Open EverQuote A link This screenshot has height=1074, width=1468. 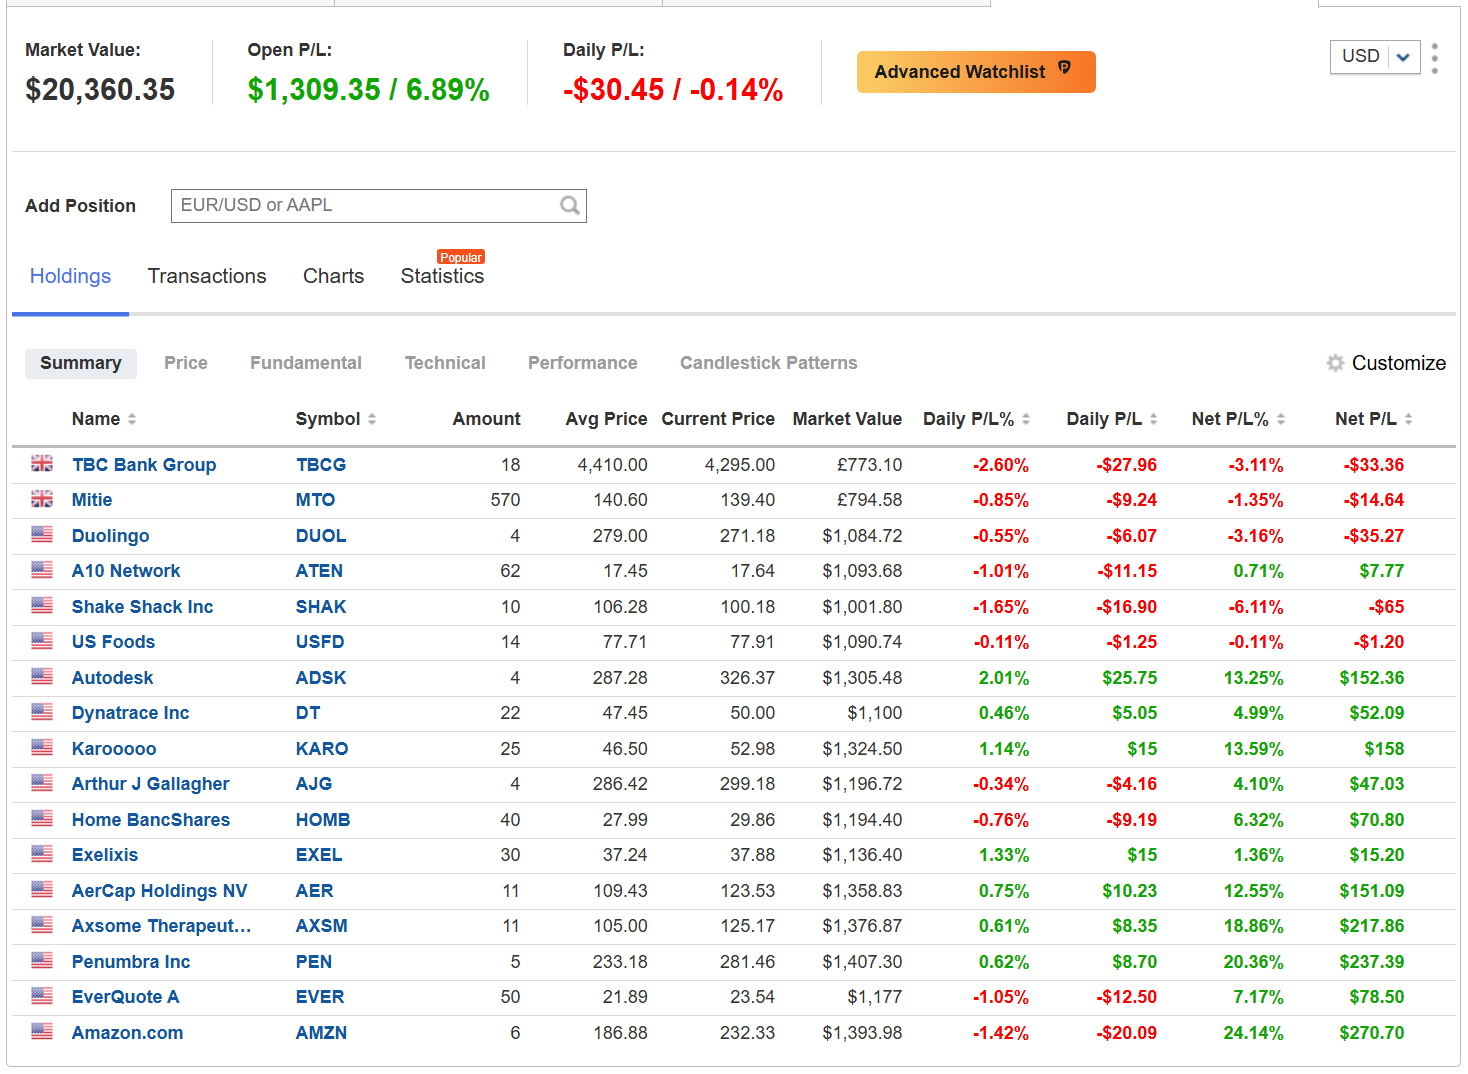tap(125, 997)
